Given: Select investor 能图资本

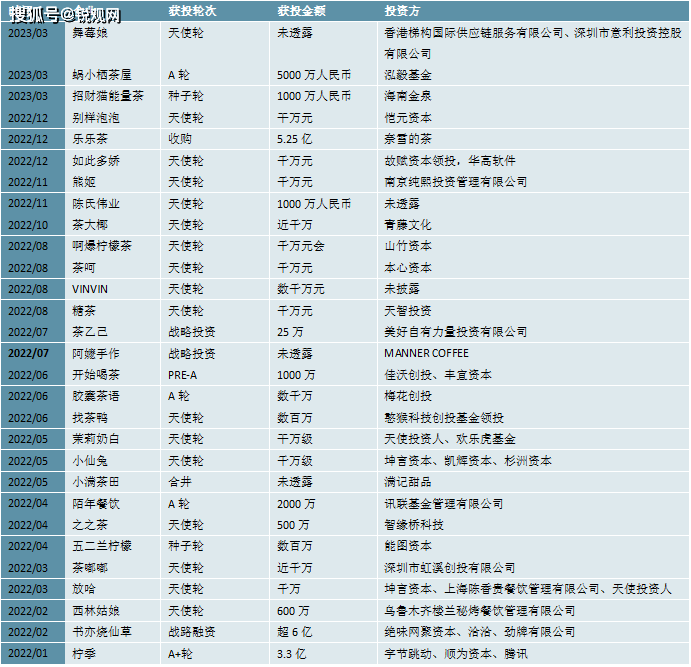Looking at the screenshot, I should pos(408,546).
